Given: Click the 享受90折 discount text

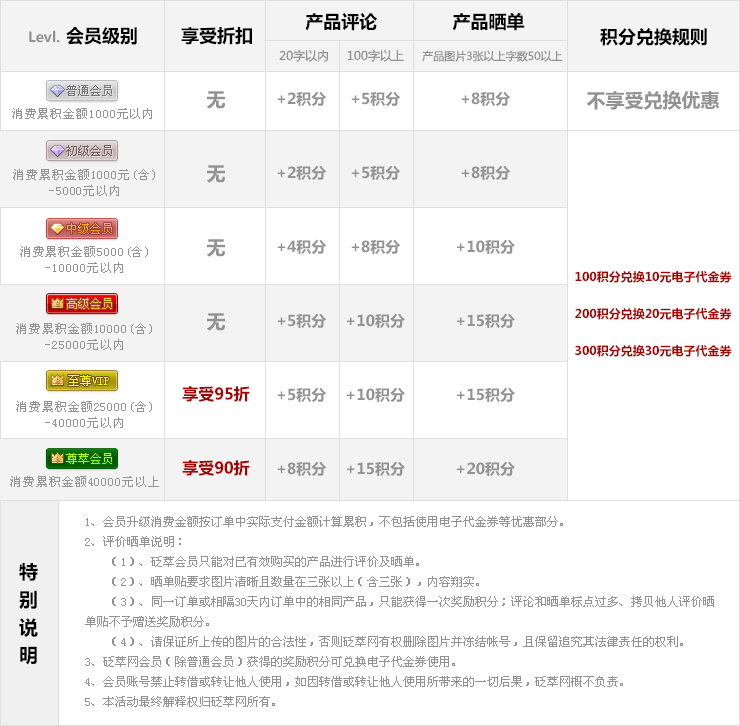Looking at the screenshot, I should [x=216, y=468].
